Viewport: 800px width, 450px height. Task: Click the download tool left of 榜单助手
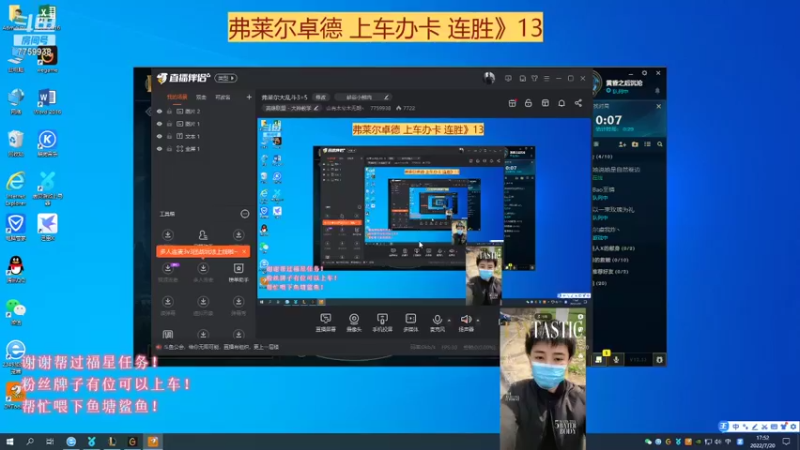(x=203, y=272)
